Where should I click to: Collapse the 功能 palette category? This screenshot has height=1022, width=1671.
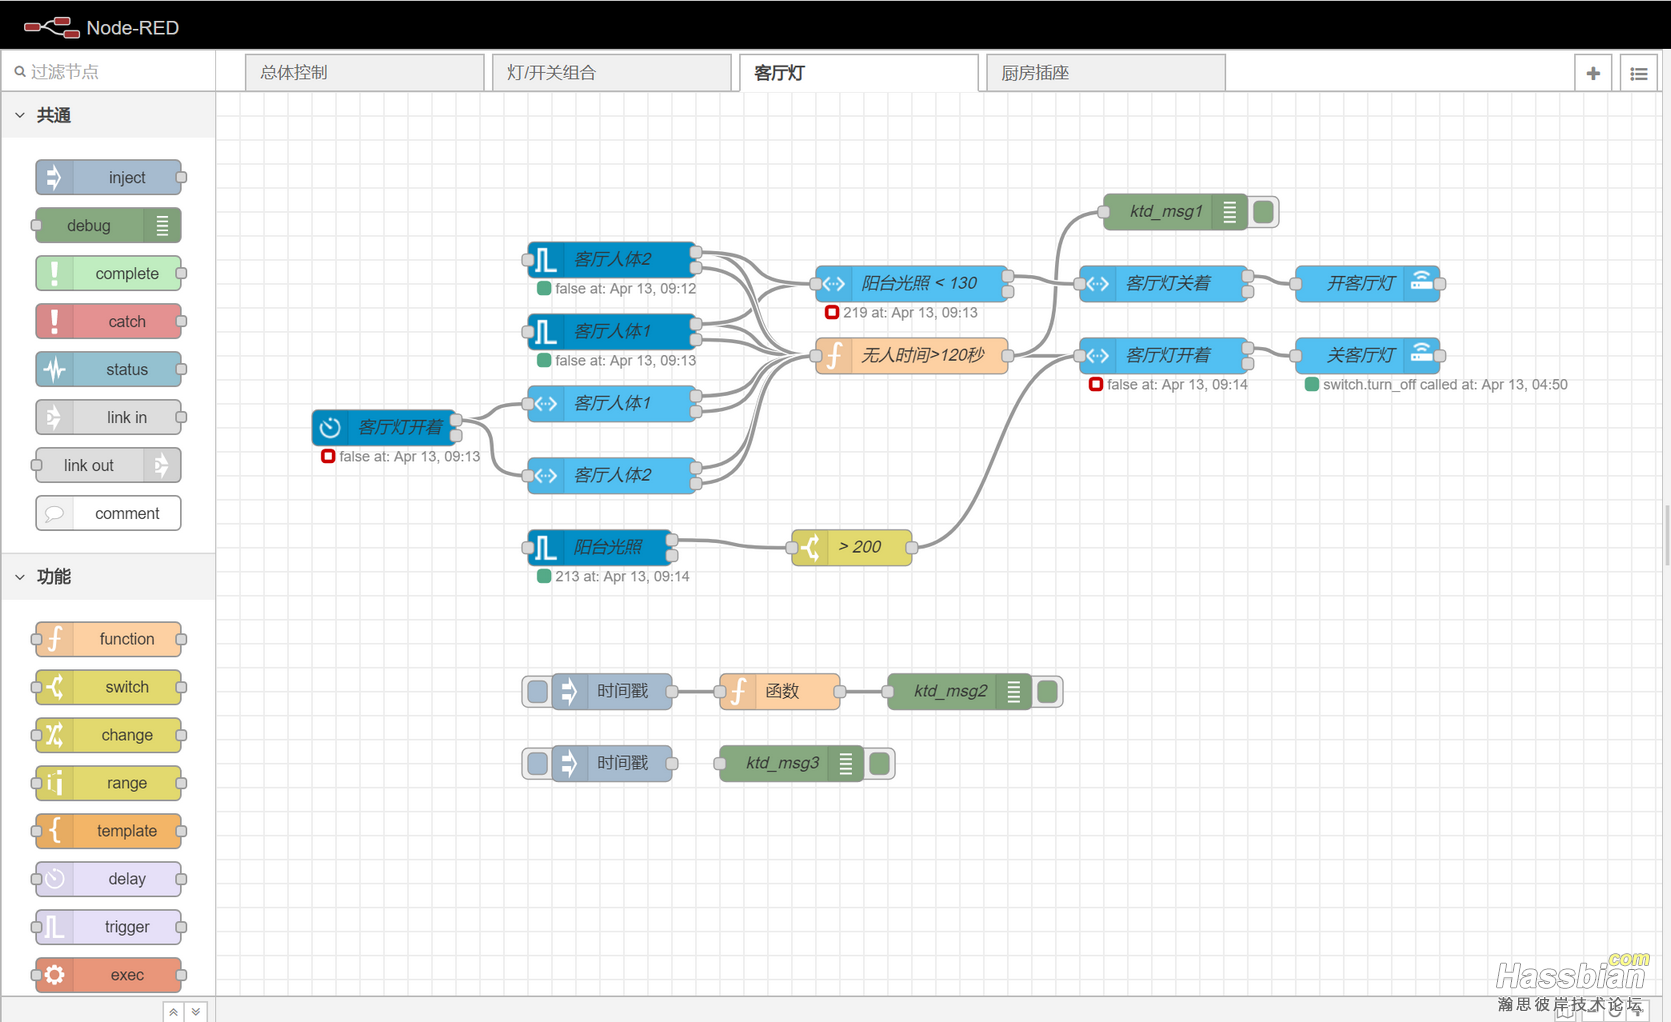tap(20, 577)
